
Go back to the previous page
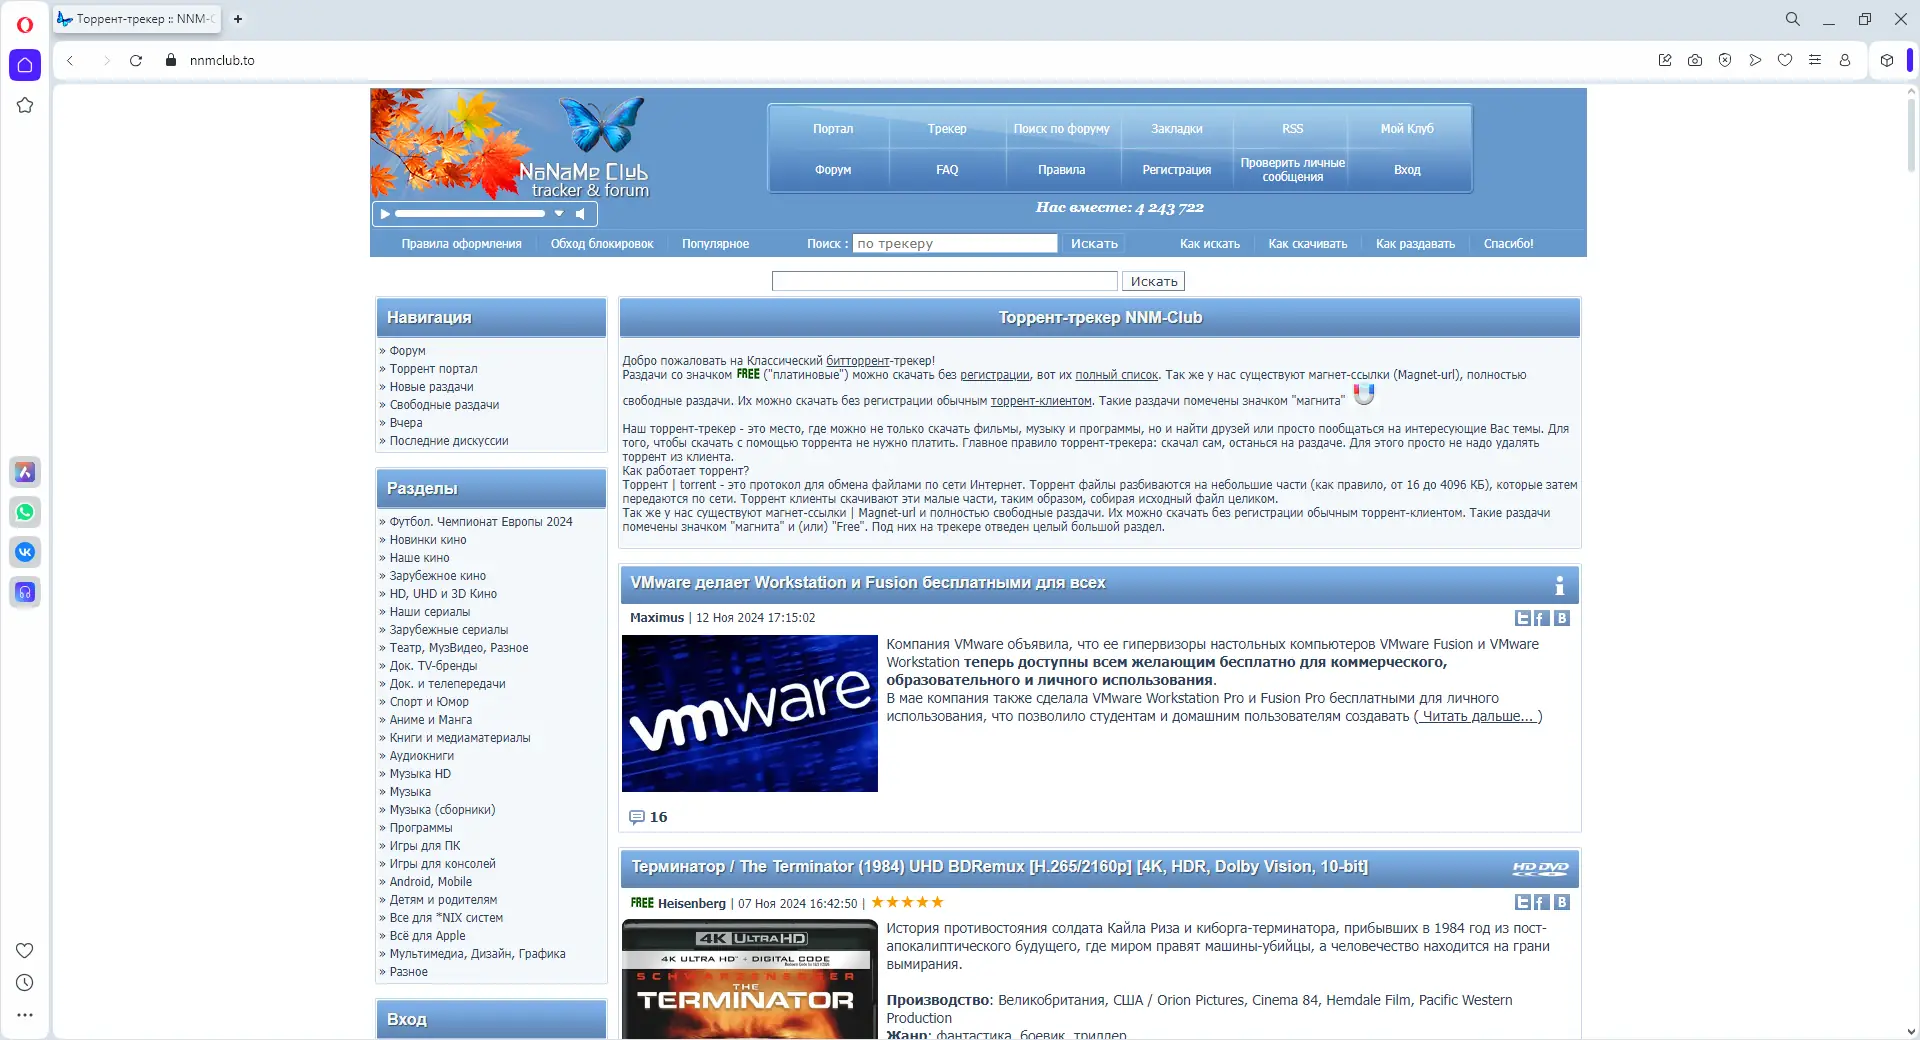tap(70, 60)
